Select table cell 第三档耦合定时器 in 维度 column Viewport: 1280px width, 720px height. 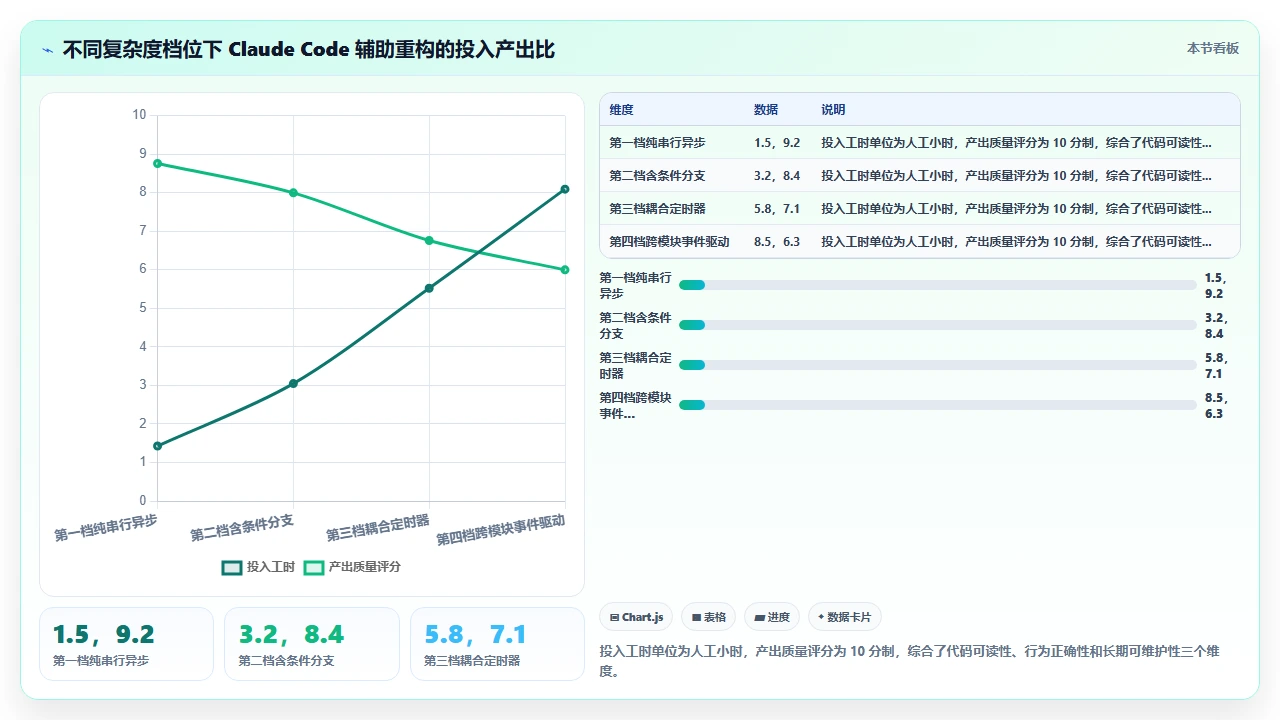(x=672, y=209)
